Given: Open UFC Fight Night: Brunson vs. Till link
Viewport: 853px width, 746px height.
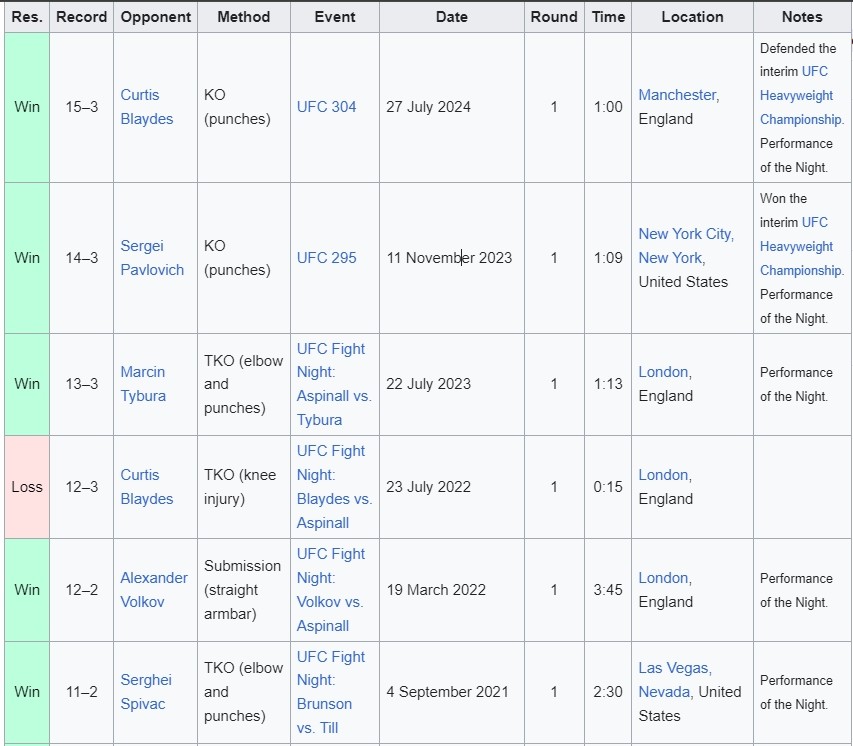Looking at the screenshot, I should click(x=331, y=692).
